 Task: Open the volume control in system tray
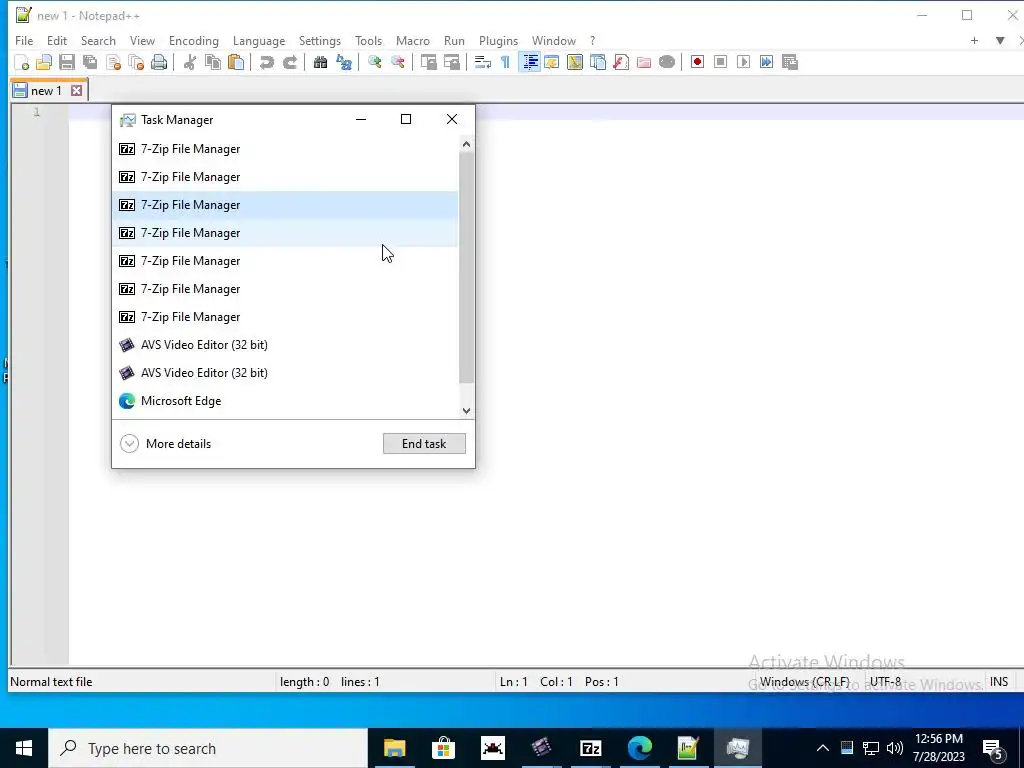895,748
